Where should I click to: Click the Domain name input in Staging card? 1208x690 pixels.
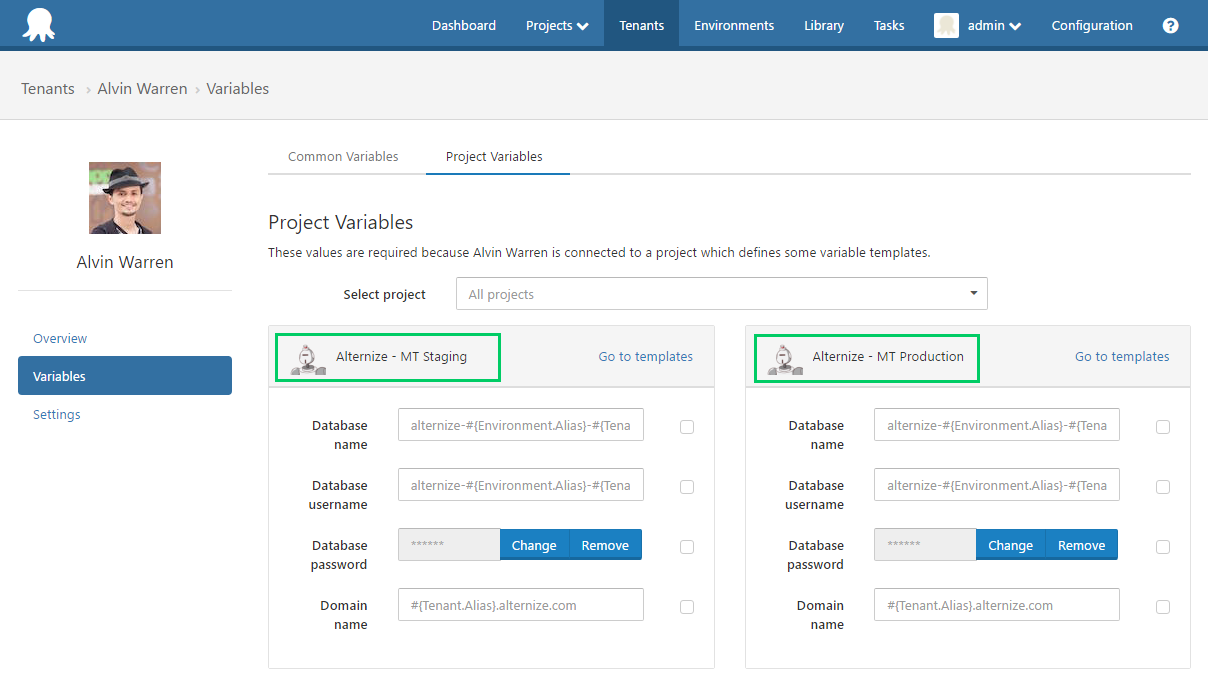(x=520, y=605)
